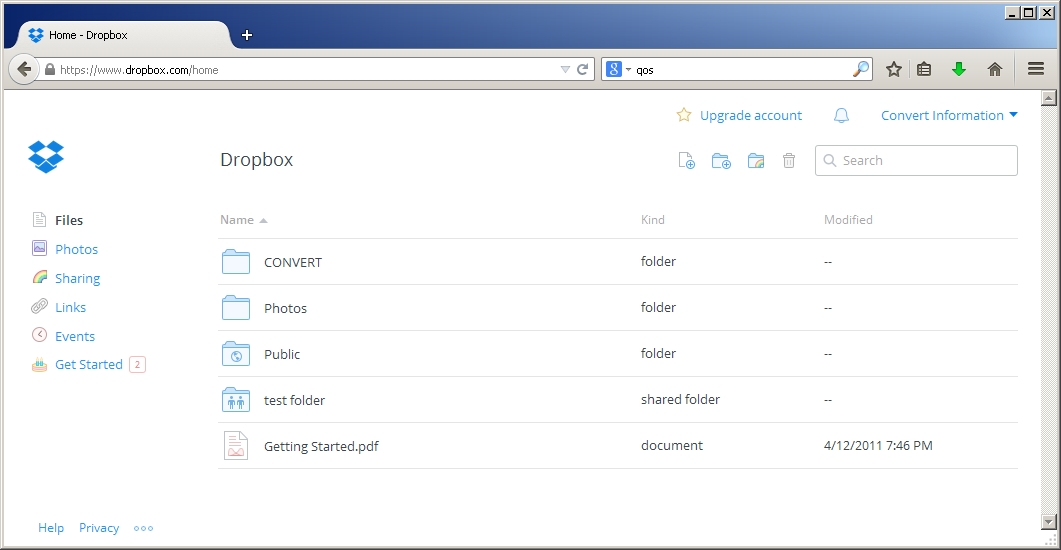1061x550 pixels.
Task: Open Files in the sidebar
Action: [x=69, y=221]
